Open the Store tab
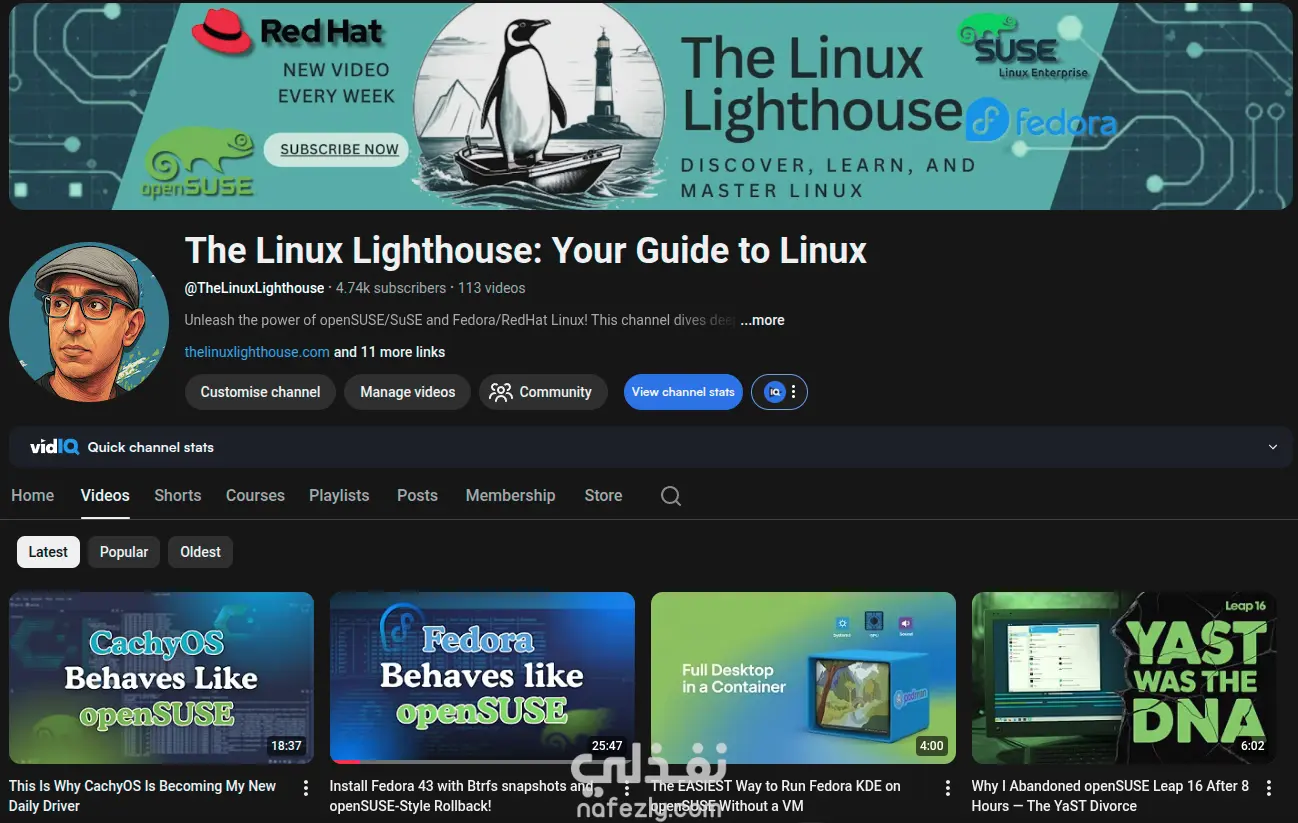The image size is (1298, 823). pyautogui.click(x=603, y=495)
